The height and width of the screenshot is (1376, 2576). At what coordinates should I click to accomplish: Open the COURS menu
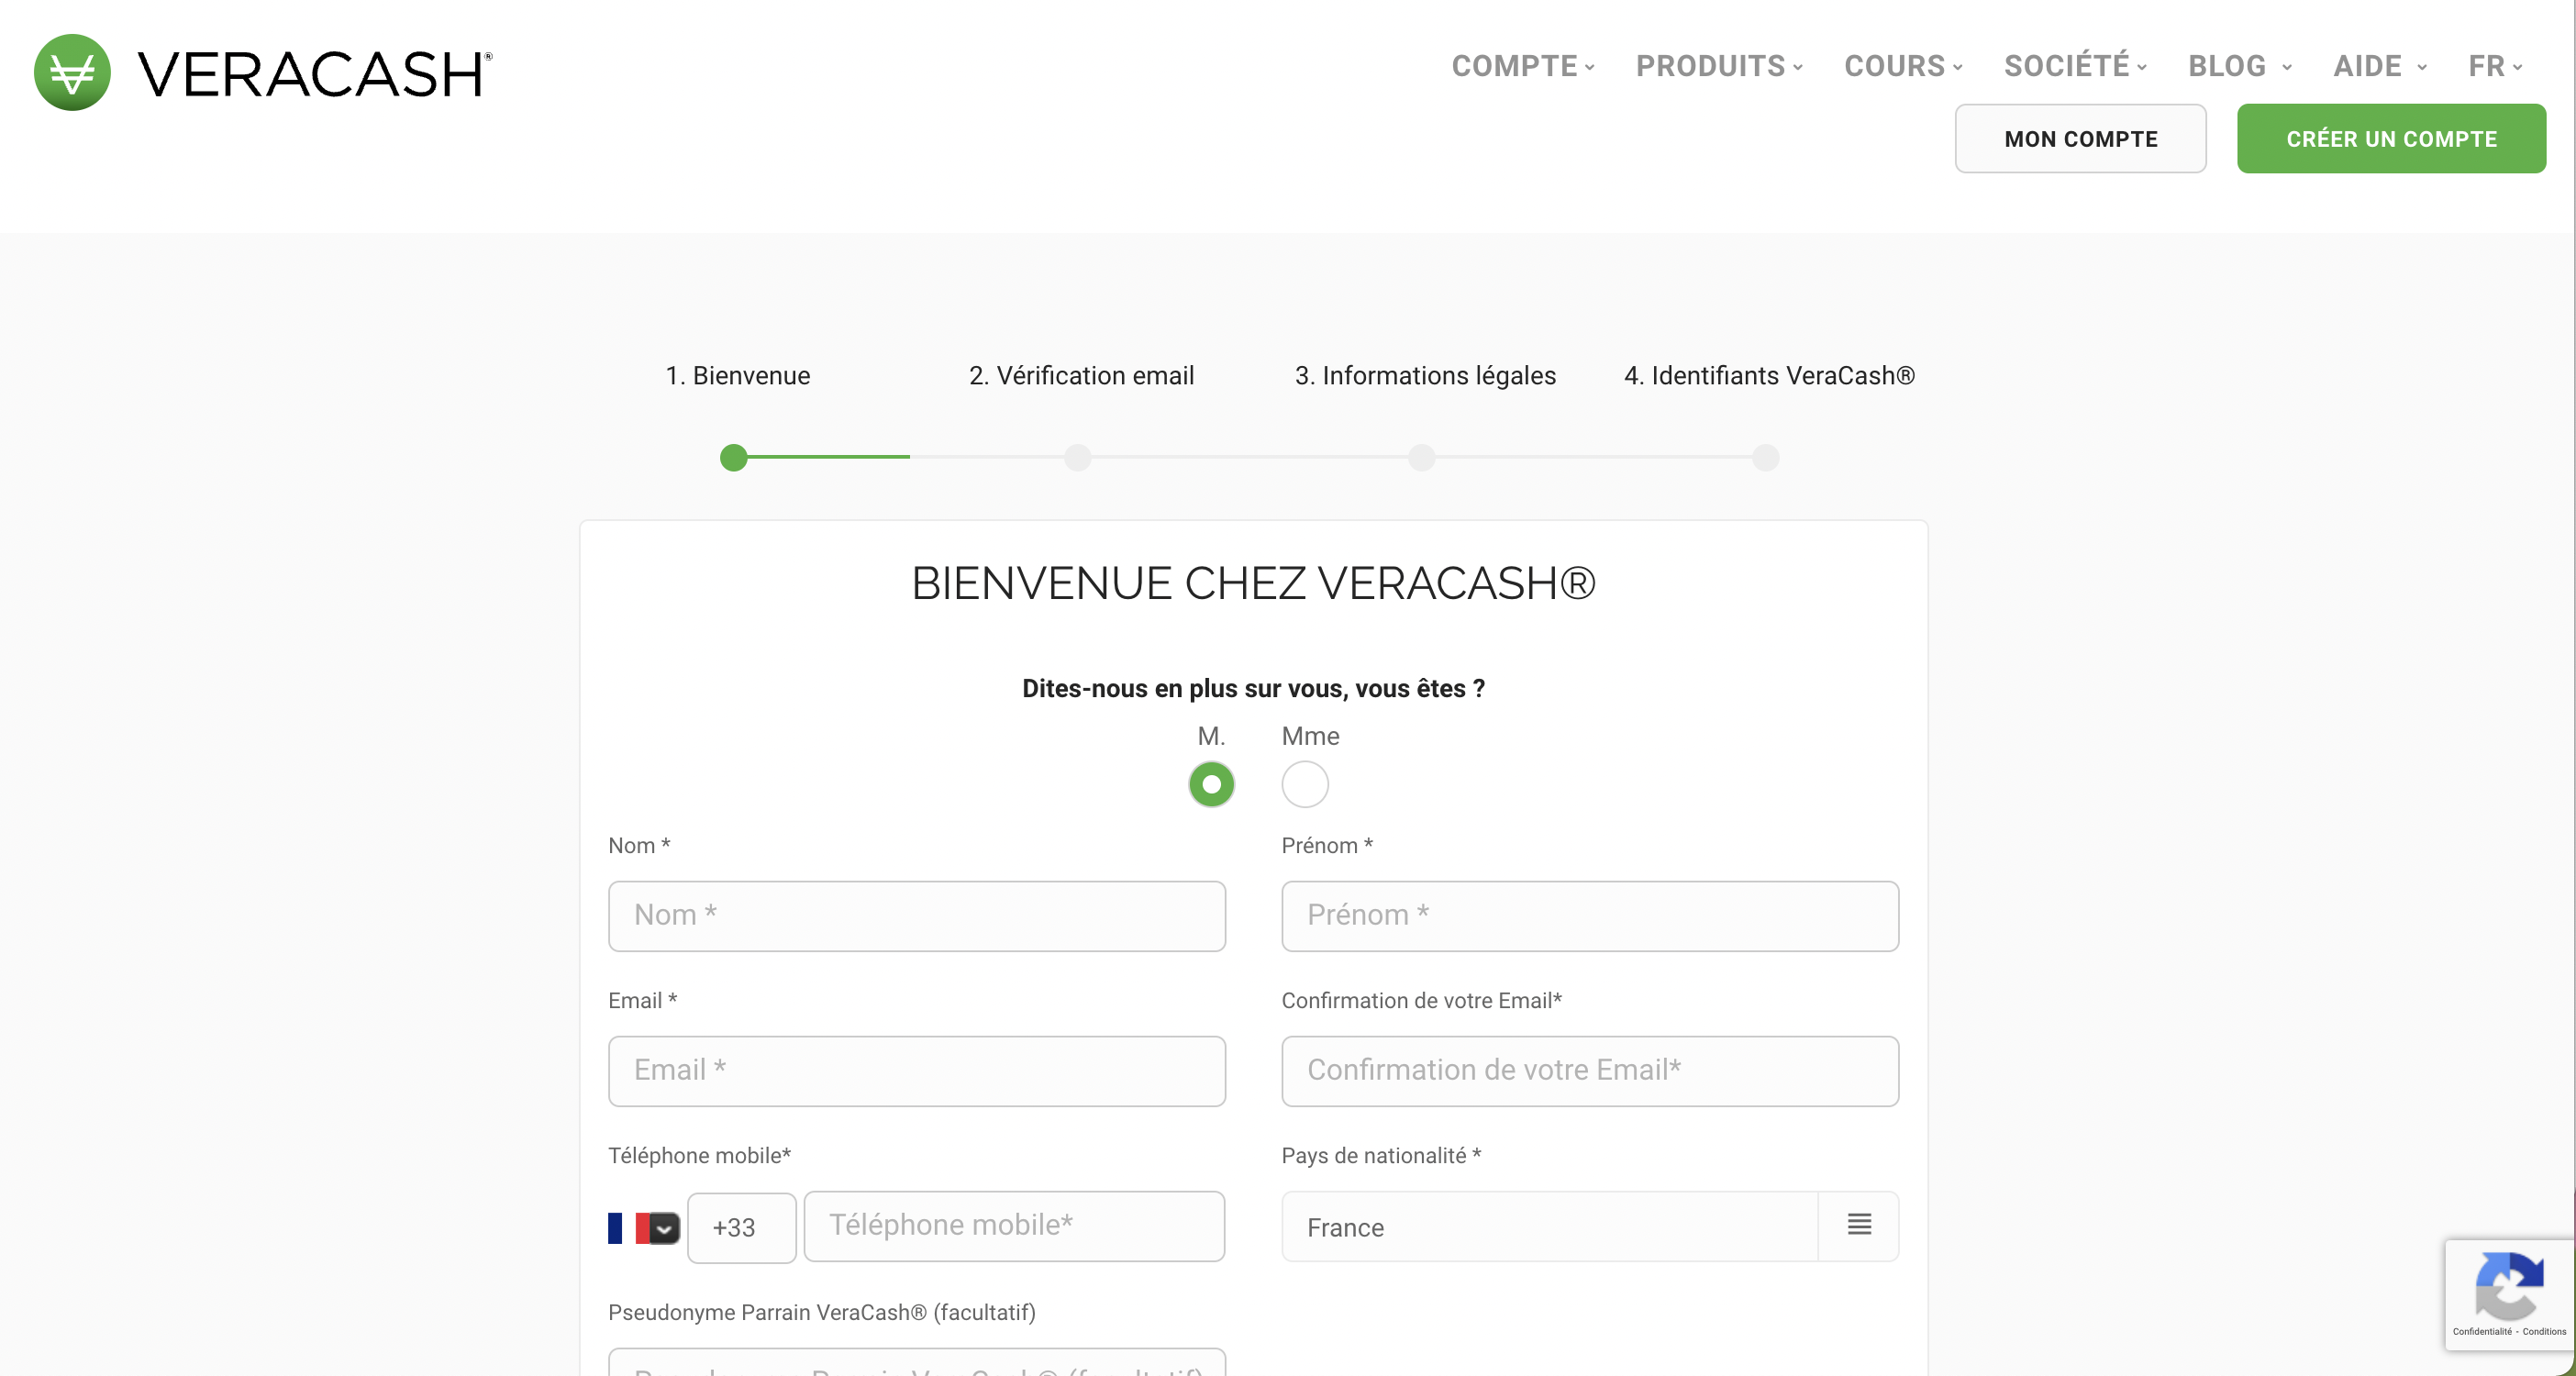[1903, 66]
